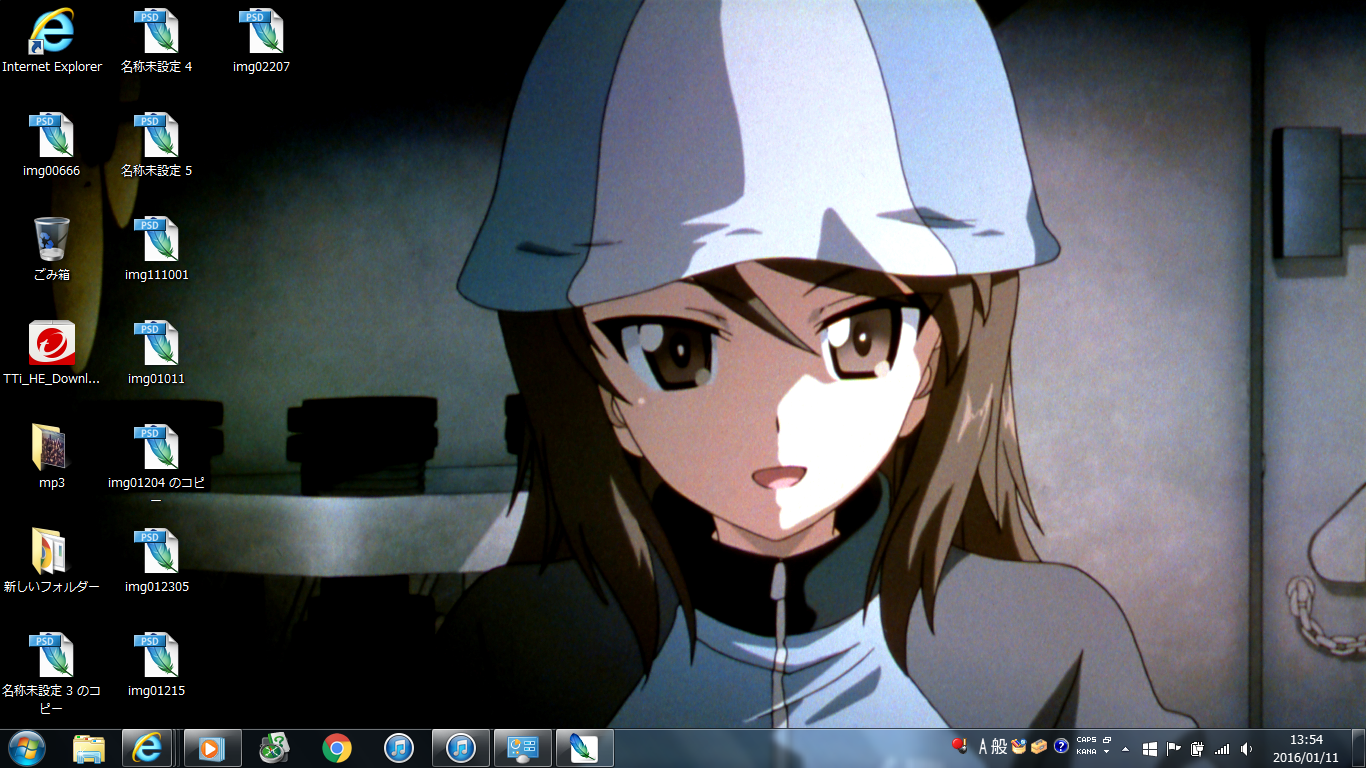Open the Windows Start menu
This screenshot has height=768, width=1366.
(27, 748)
